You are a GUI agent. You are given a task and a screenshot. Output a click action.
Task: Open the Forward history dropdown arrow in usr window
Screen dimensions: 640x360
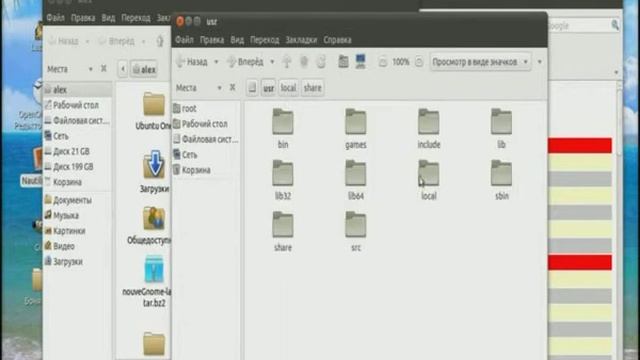pyautogui.click(x=272, y=62)
